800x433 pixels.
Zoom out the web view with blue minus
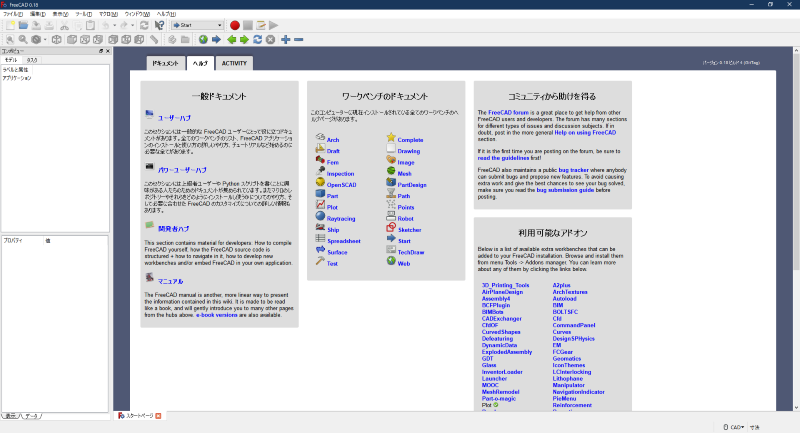pos(299,40)
